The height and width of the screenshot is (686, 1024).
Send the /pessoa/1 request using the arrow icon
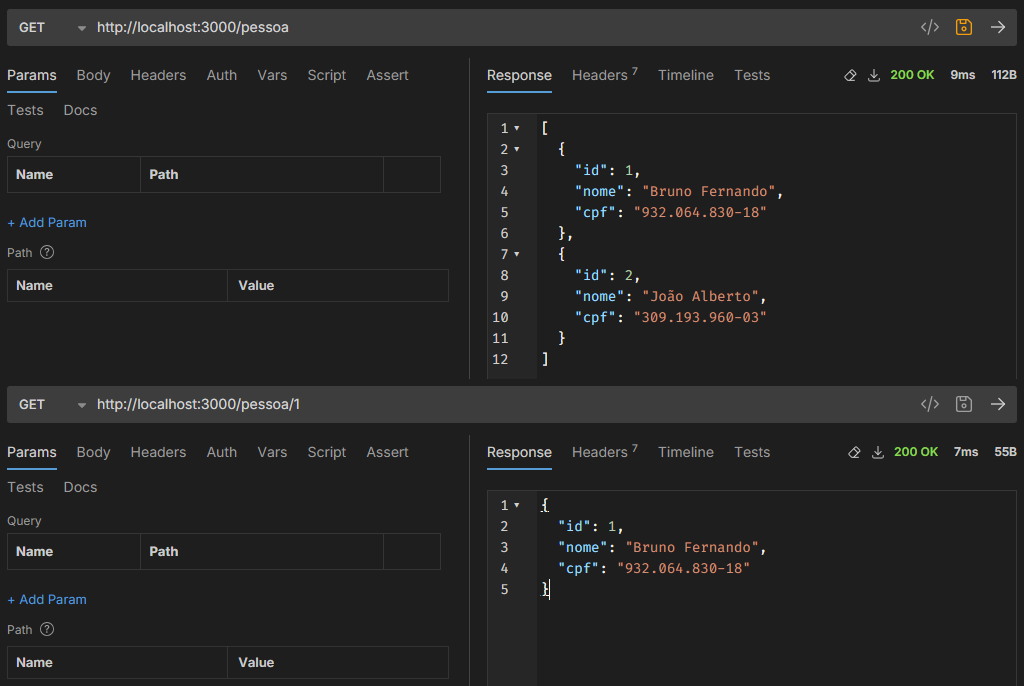coord(997,404)
